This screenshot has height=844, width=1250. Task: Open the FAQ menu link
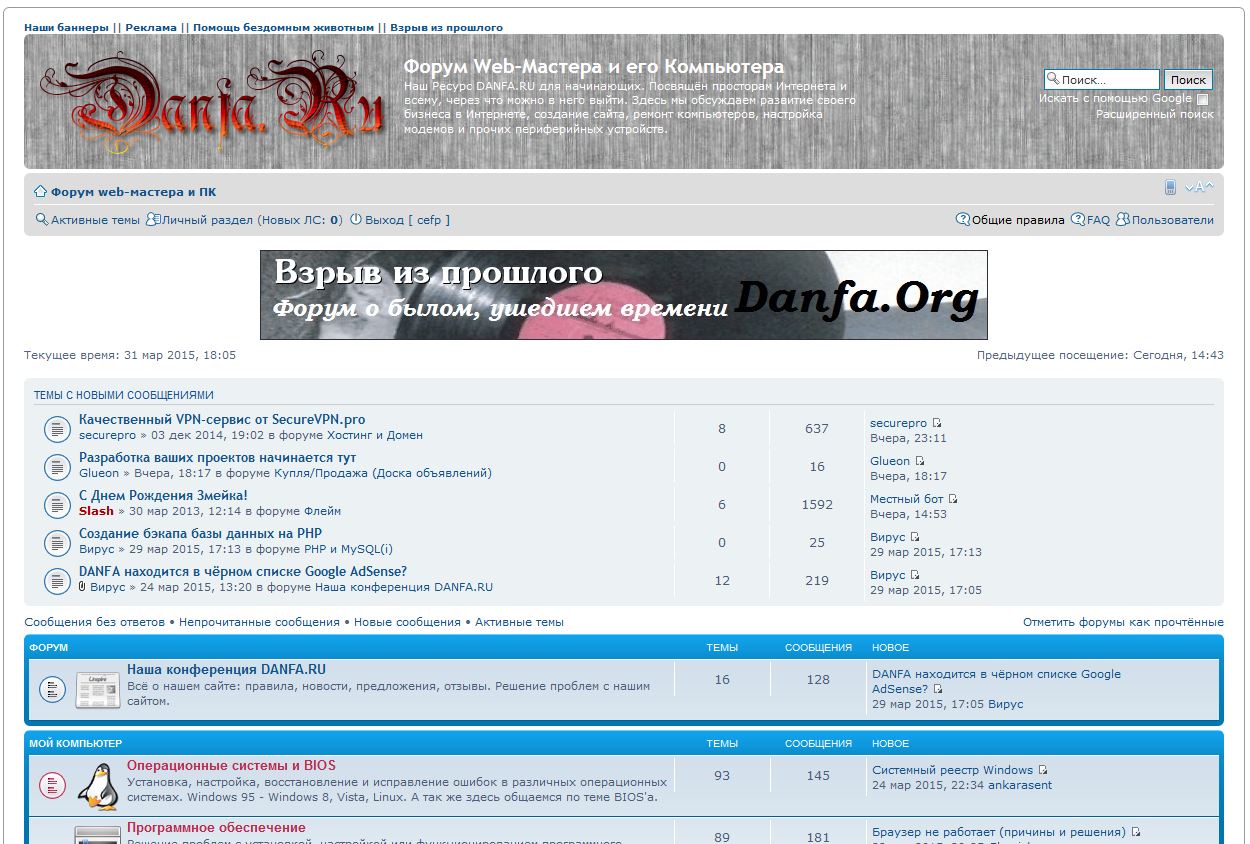tap(1098, 220)
